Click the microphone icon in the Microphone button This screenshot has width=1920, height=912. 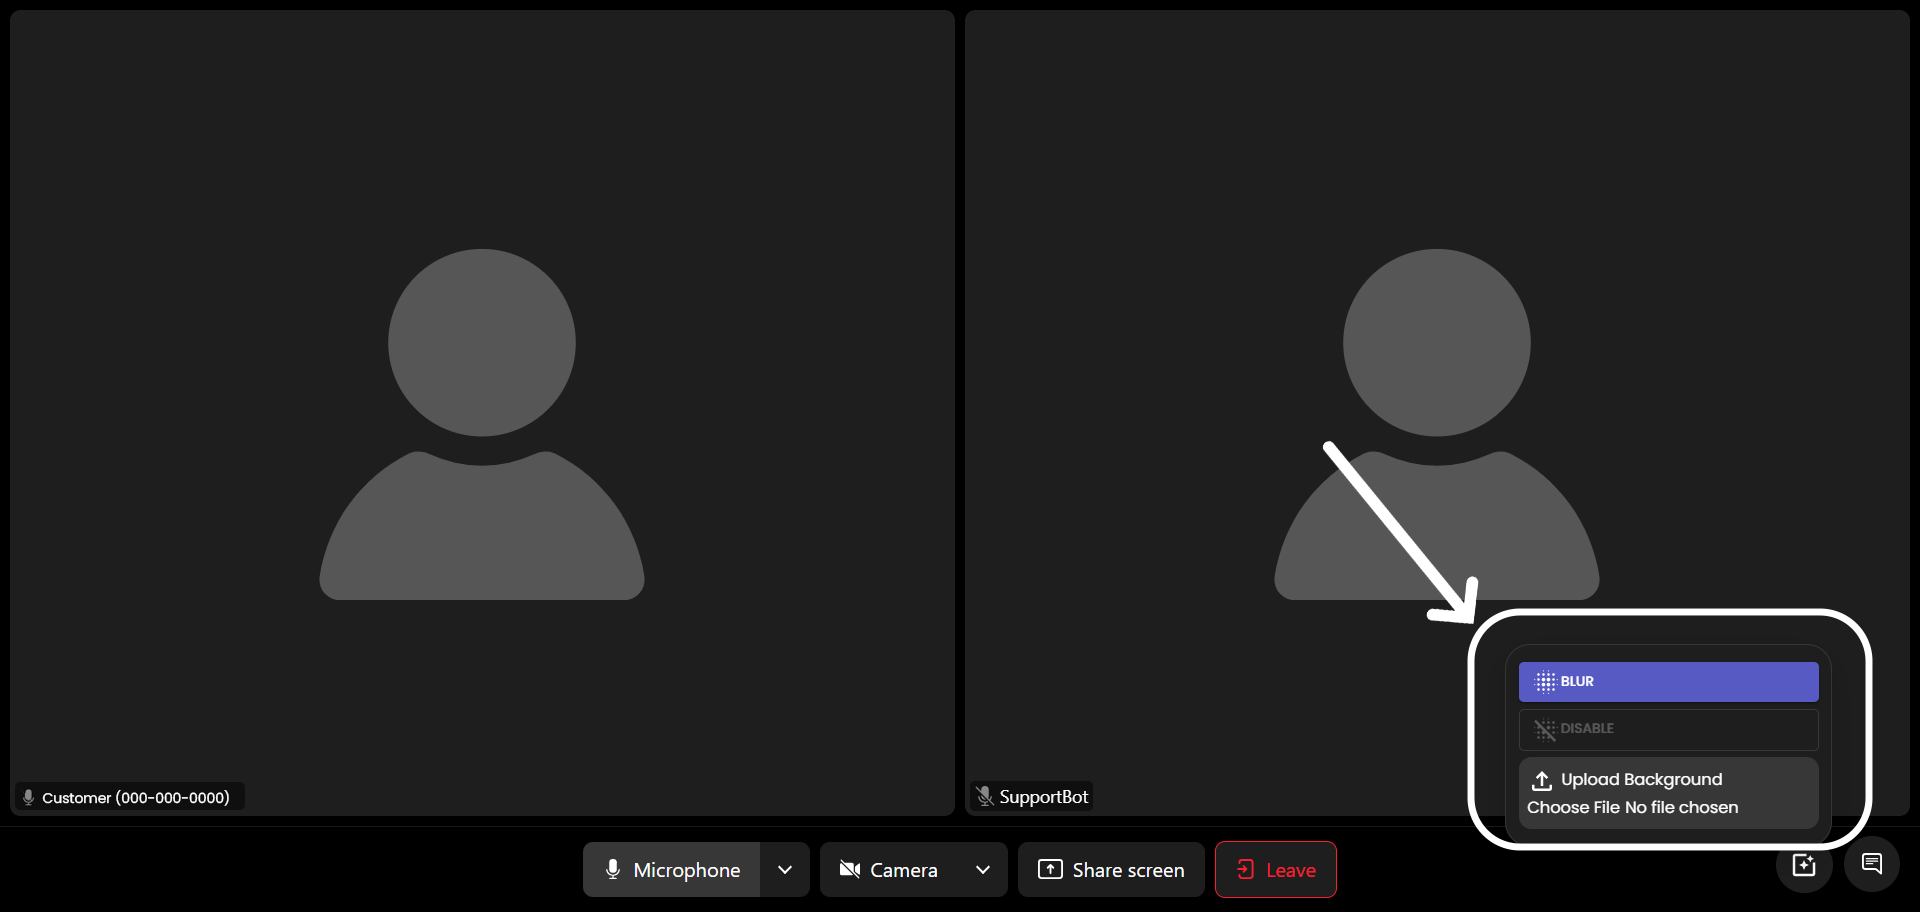point(613,870)
